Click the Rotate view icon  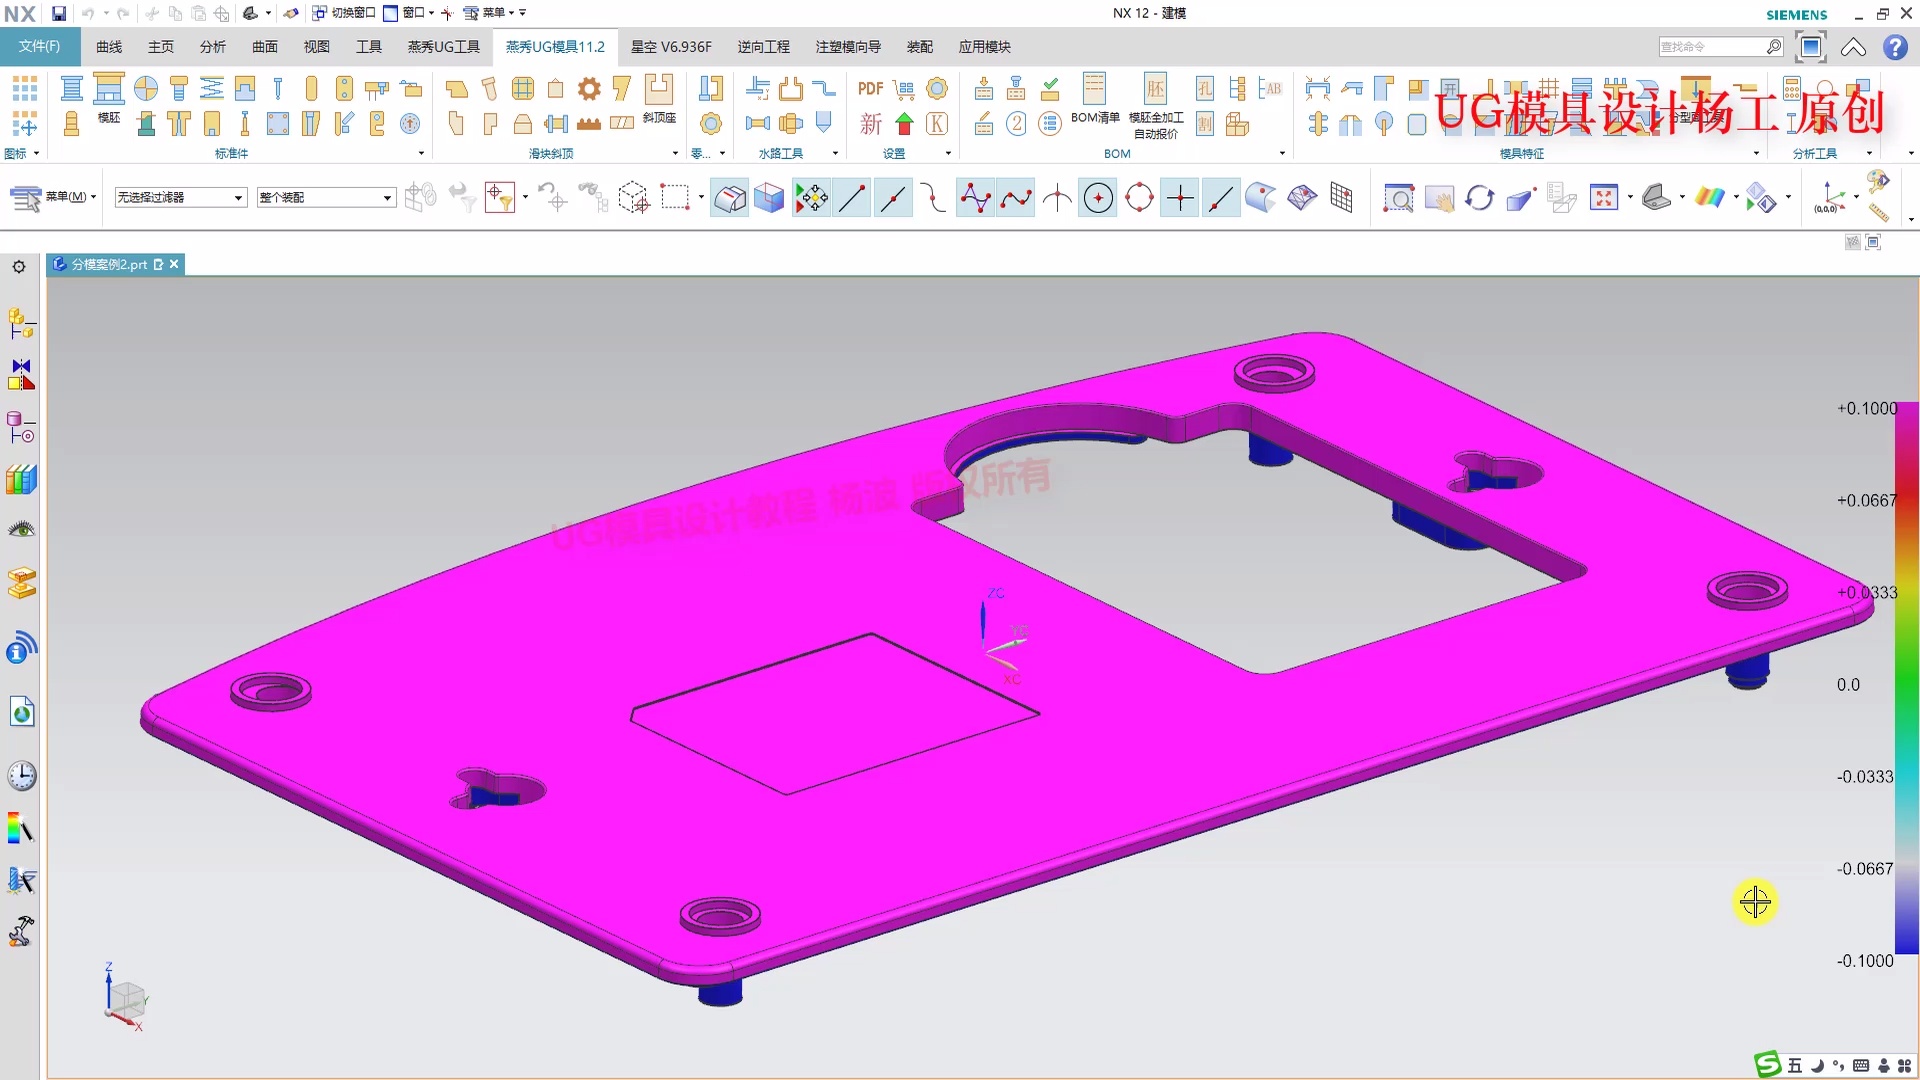tap(1479, 198)
